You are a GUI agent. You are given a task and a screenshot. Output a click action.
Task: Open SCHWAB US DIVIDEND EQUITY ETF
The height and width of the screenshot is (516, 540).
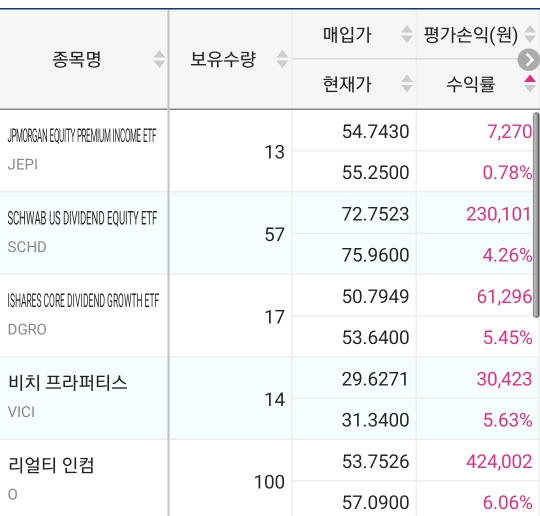tap(82, 218)
